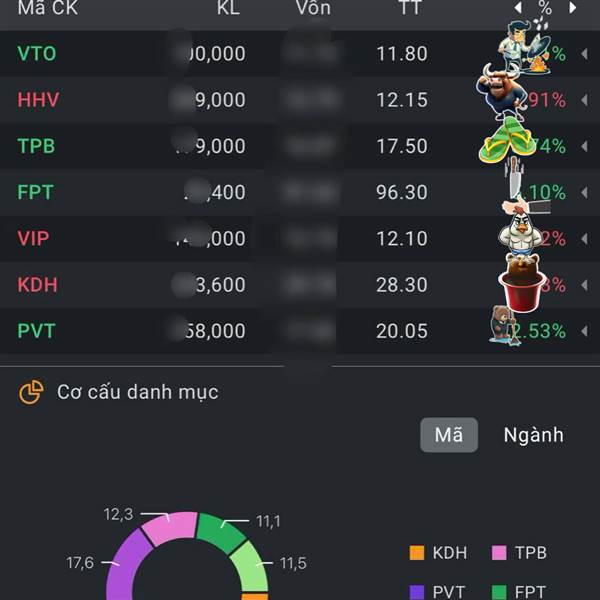The width and height of the screenshot is (600, 600).
Task: Click the bull mascot icon on HHV row
Action: point(501,91)
